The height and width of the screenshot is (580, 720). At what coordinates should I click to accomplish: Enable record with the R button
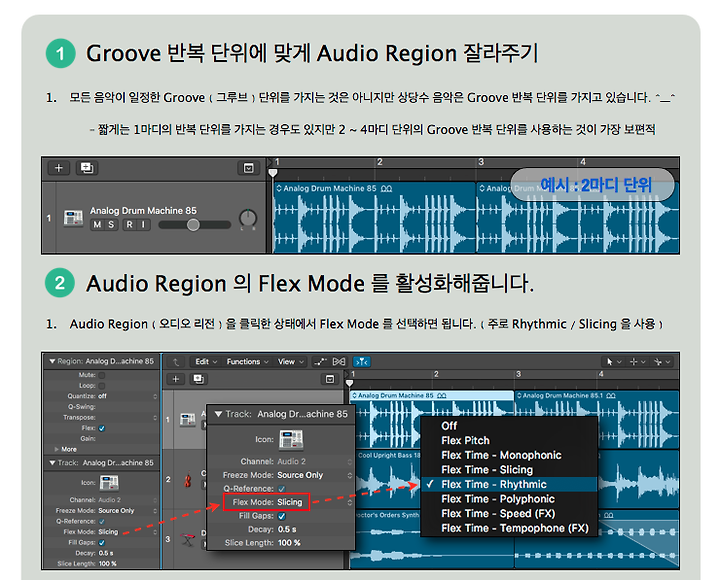click(x=129, y=225)
